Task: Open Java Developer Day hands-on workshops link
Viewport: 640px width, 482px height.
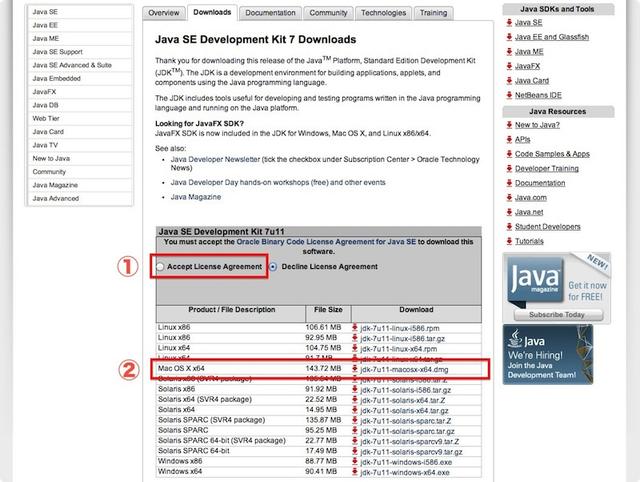Action: [x=278, y=182]
